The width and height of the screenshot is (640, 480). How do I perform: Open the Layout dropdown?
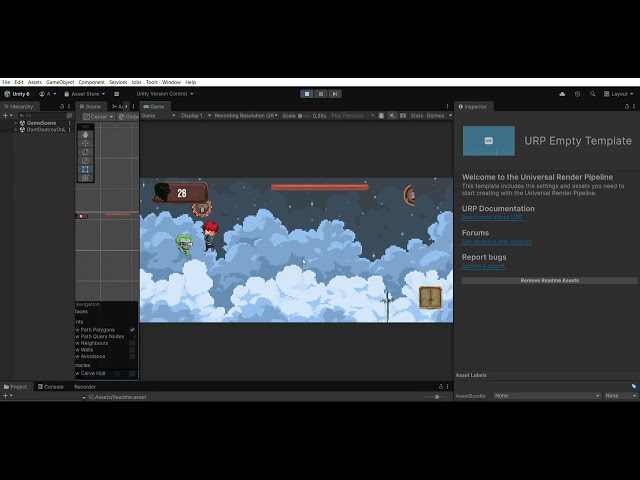(x=618, y=94)
